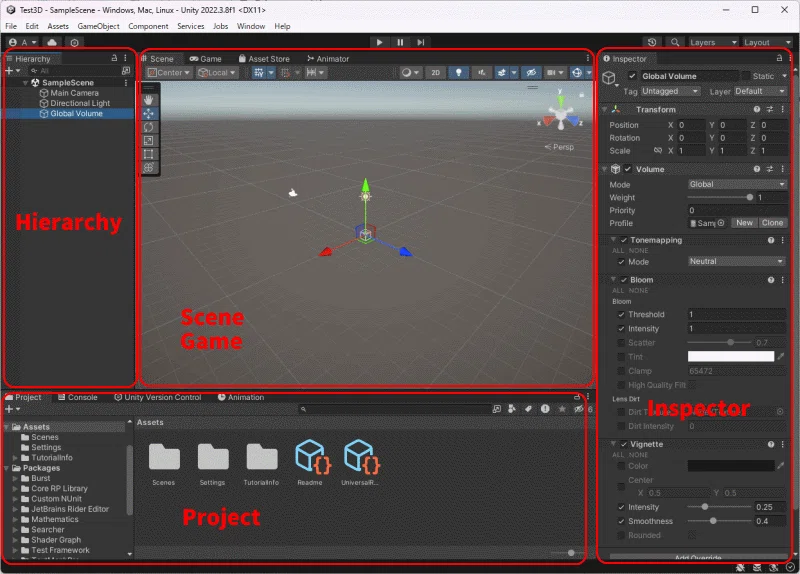This screenshot has width=800, height=574.
Task: Click the Inspector lock icon
Action: (x=779, y=58)
